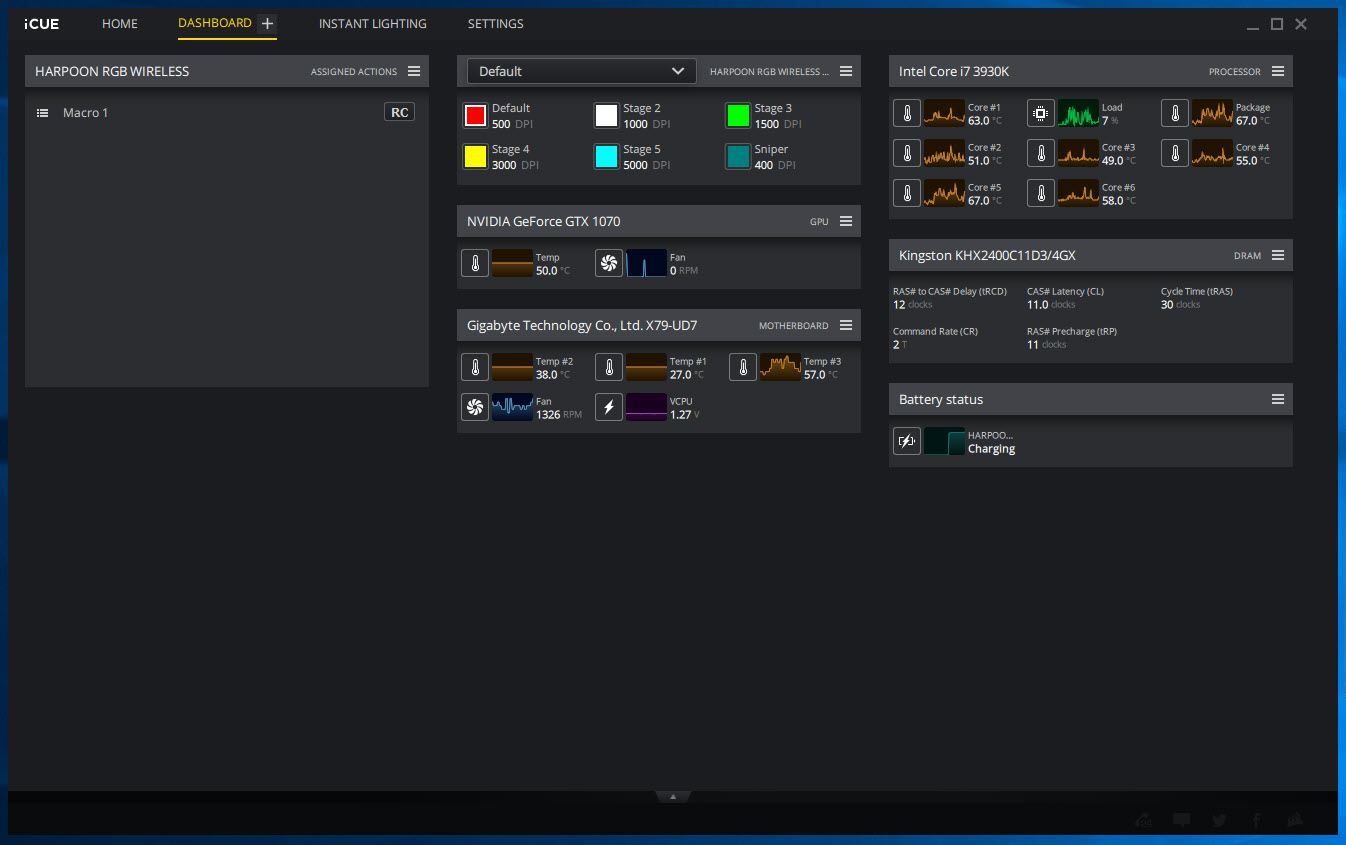This screenshot has width=1346, height=845.
Task: Click the motherboard Temp #1 thermometer icon
Action: pyautogui.click(x=609, y=367)
